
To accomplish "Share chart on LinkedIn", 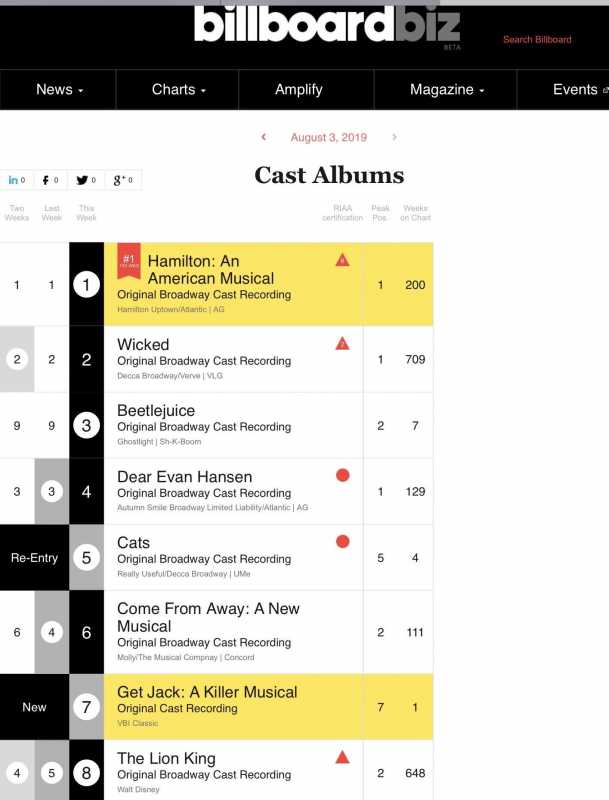I will click(17, 180).
